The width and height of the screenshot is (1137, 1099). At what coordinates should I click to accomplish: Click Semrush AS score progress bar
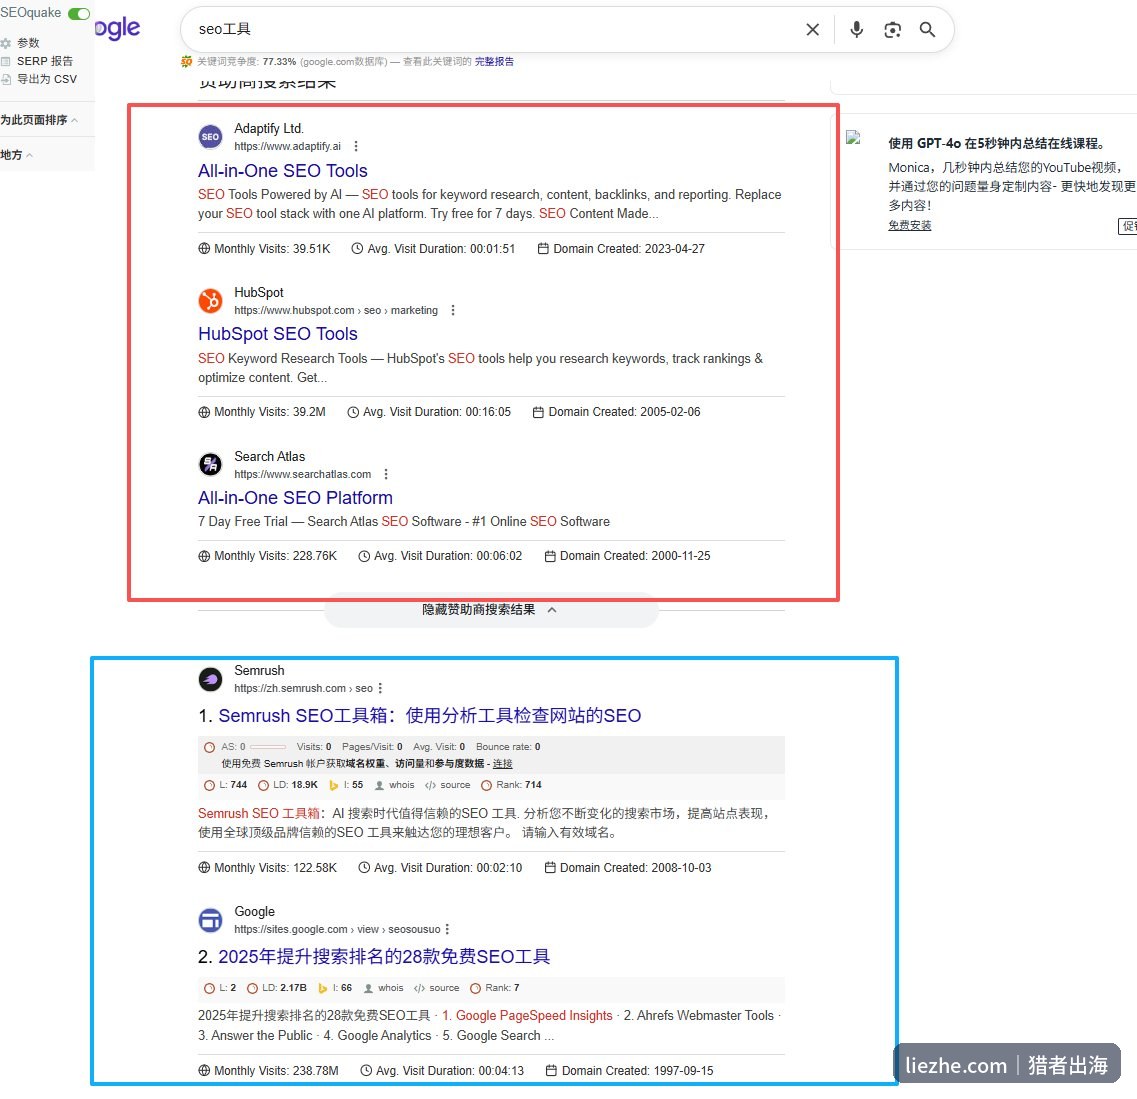coord(268,747)
